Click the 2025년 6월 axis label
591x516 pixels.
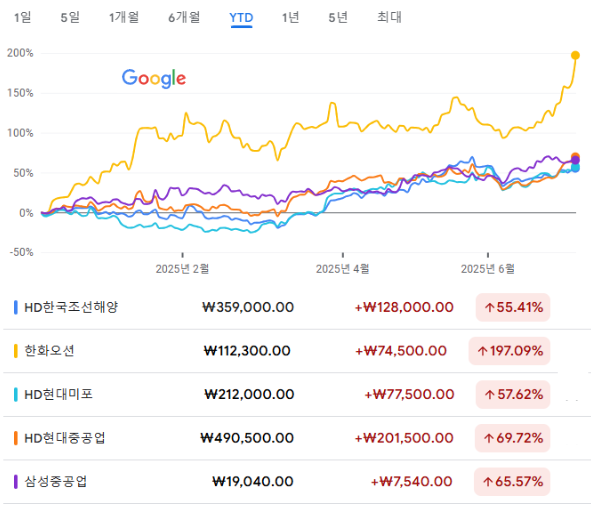[488, 269]
